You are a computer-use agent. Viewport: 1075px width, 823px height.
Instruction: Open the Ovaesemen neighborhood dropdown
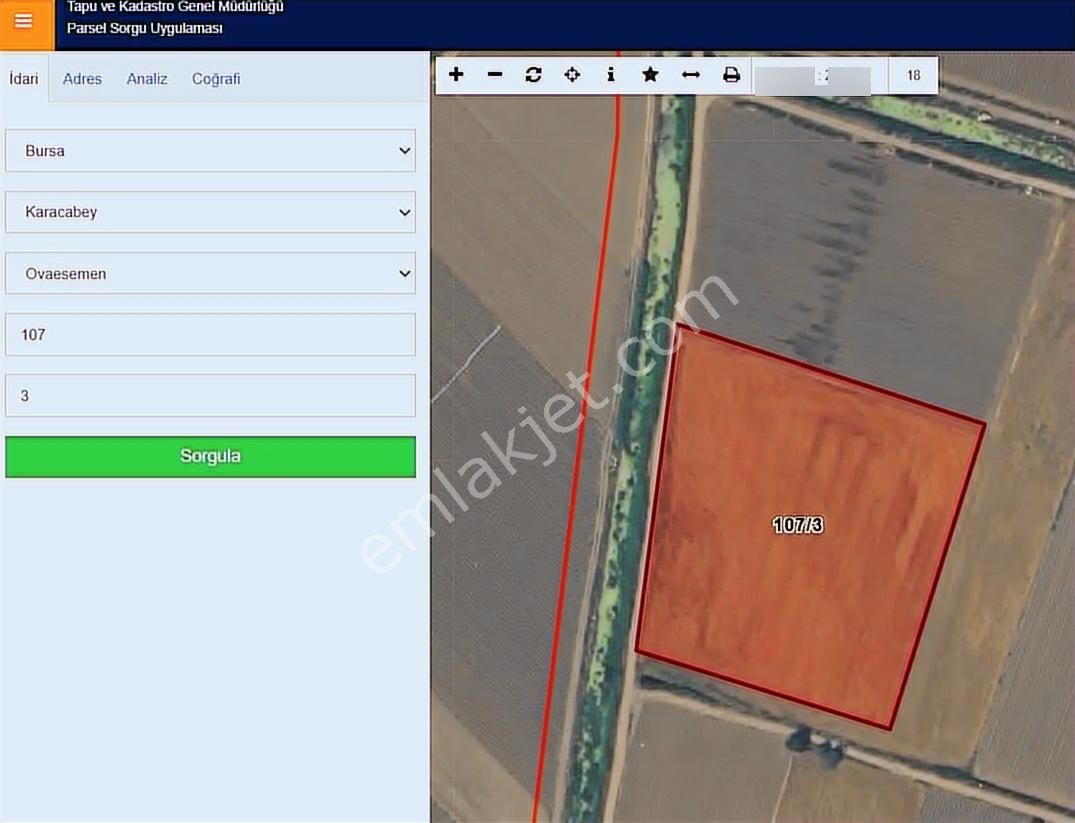[x=210, y=273]
